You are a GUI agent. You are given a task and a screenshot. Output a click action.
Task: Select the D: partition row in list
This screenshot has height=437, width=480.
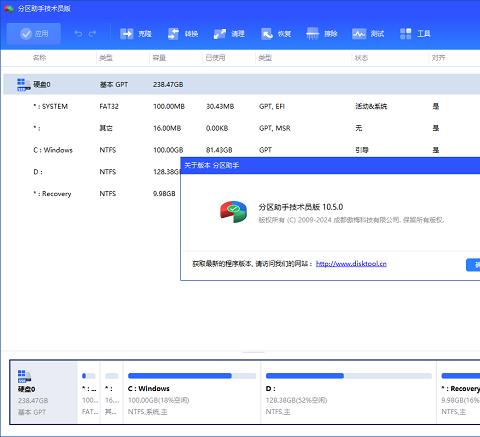pyautogui.click(x=92, y=172)
